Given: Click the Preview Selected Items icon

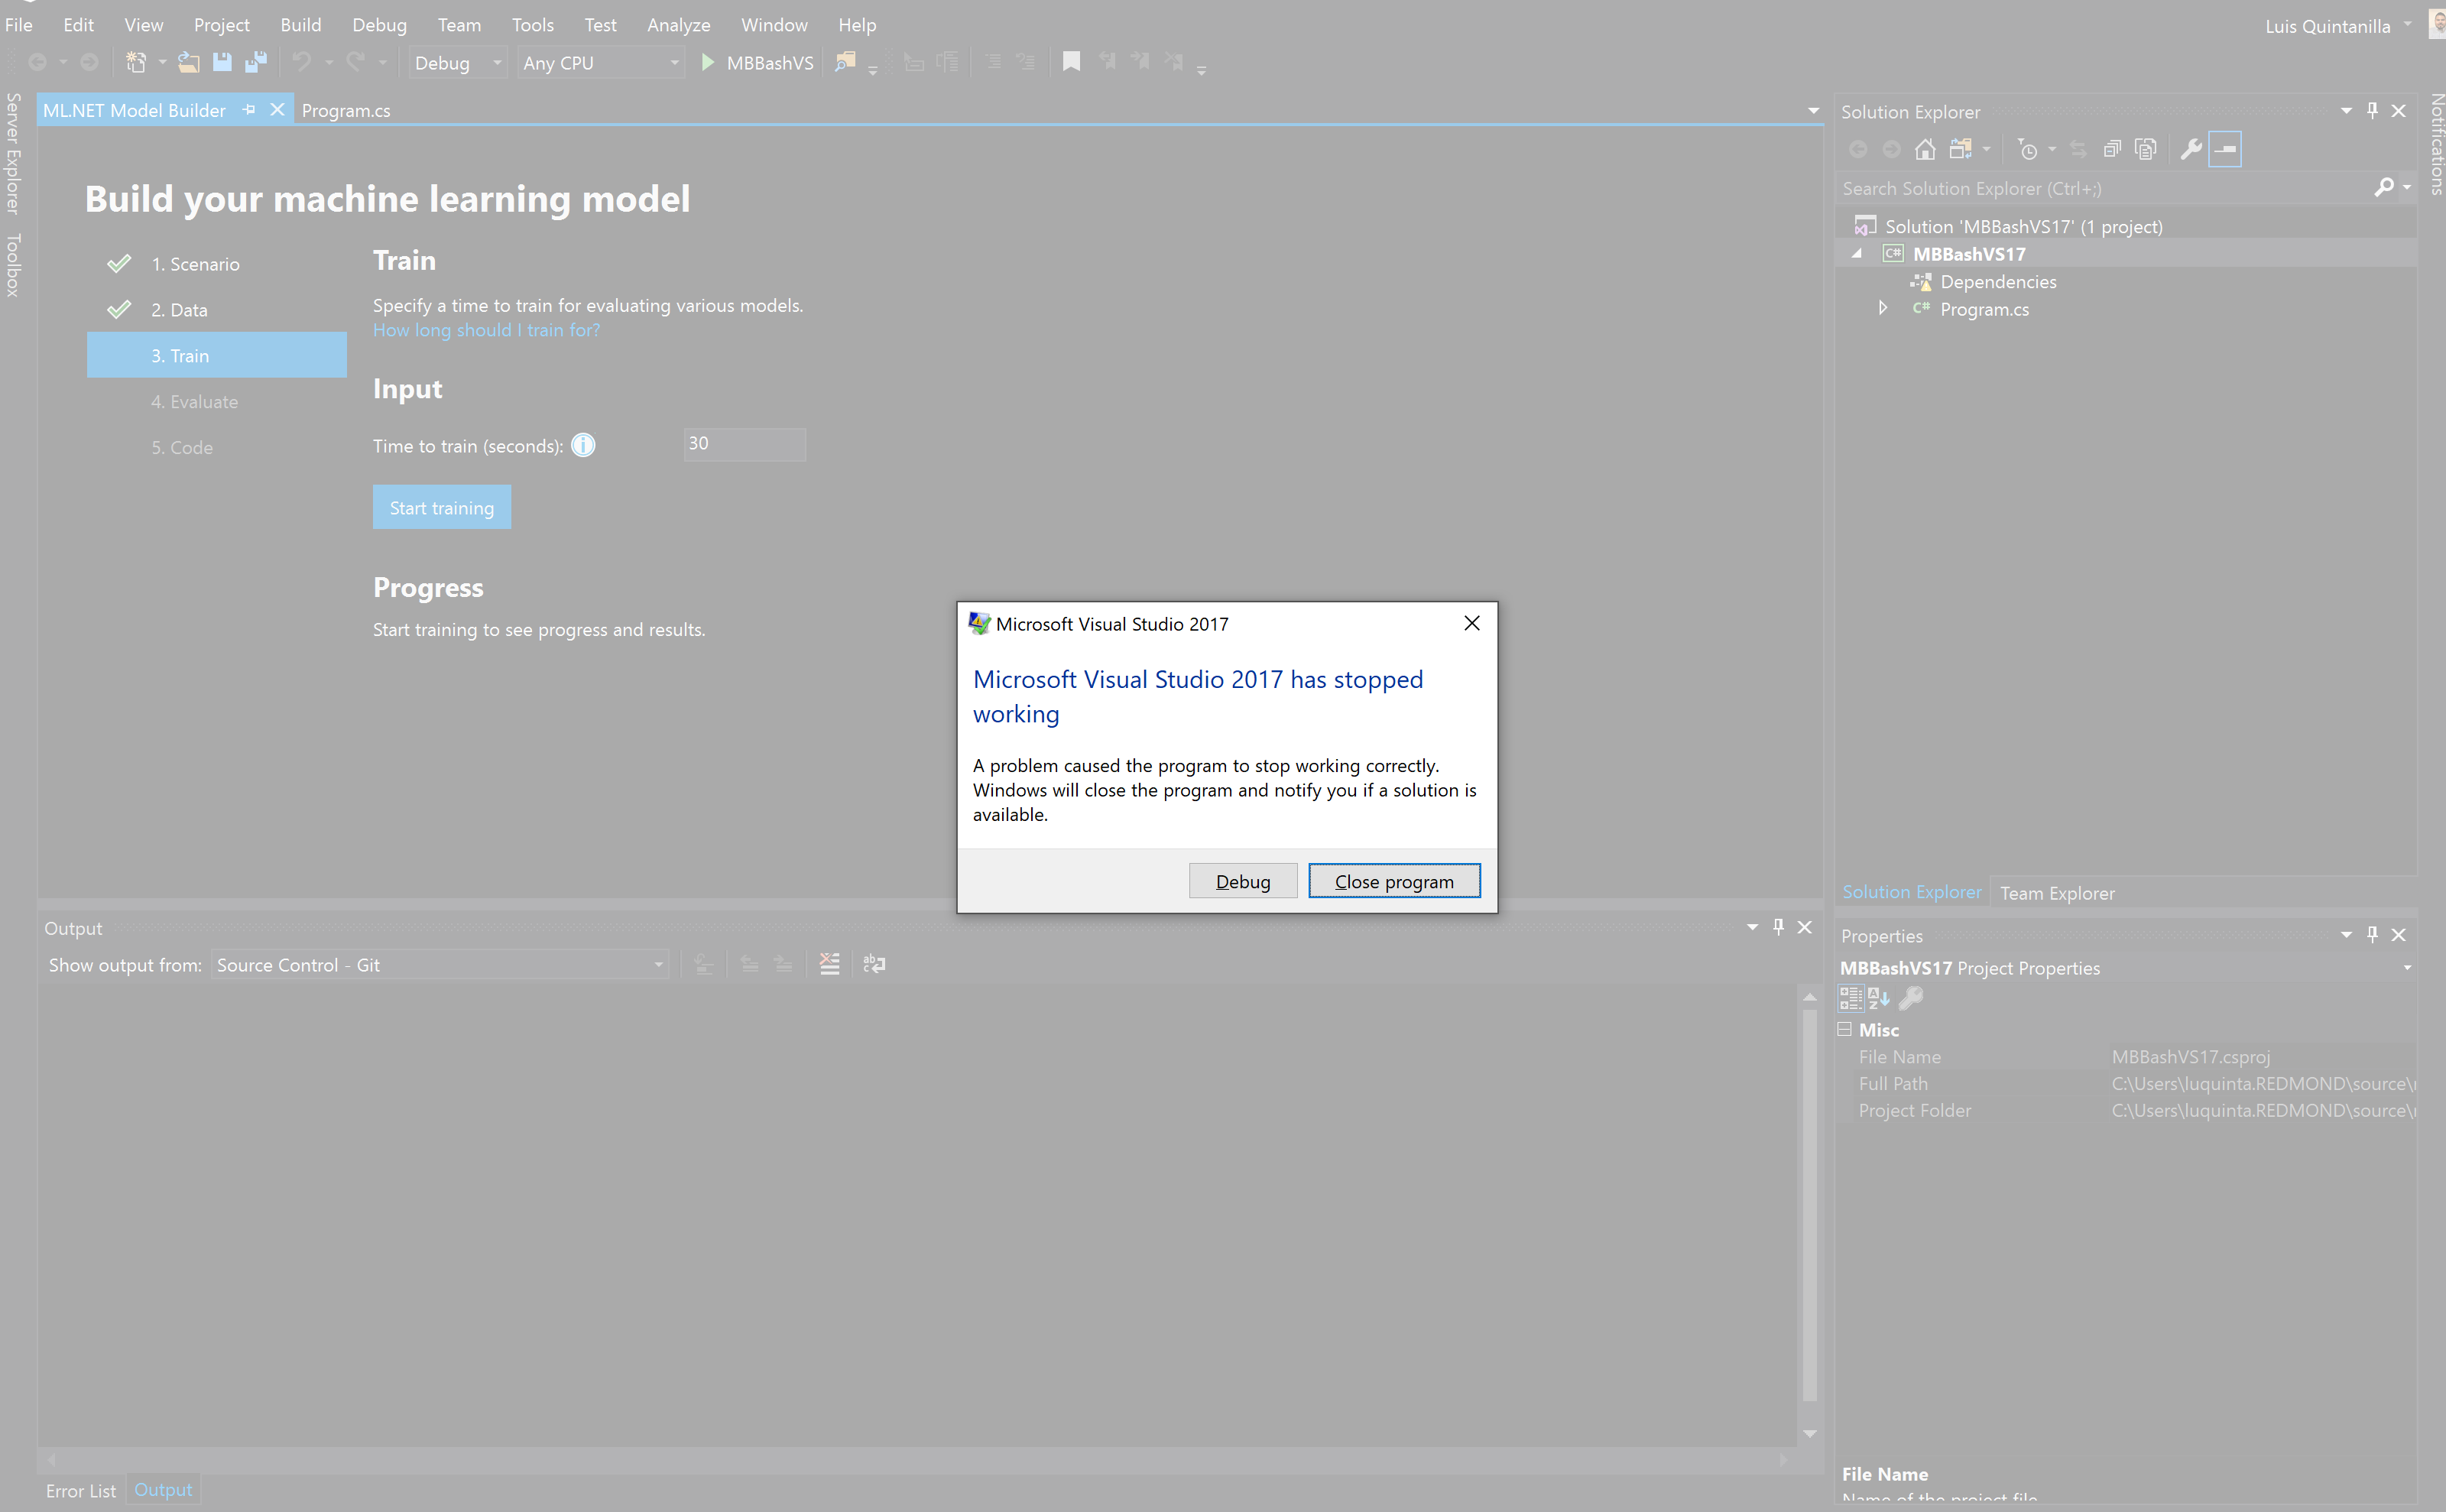Looking at the screenshot, I should pyautogui.click(x=2225, y=149).
